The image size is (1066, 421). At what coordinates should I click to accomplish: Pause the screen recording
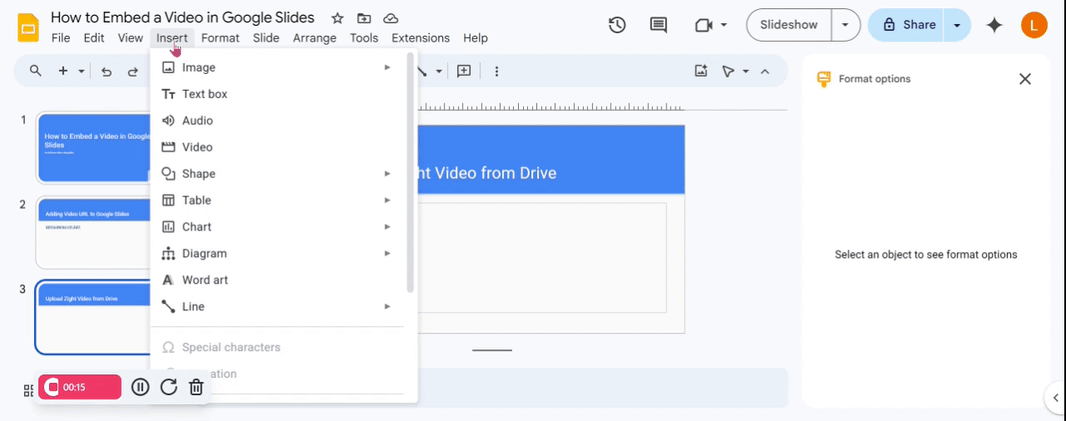tap(140, 387)
